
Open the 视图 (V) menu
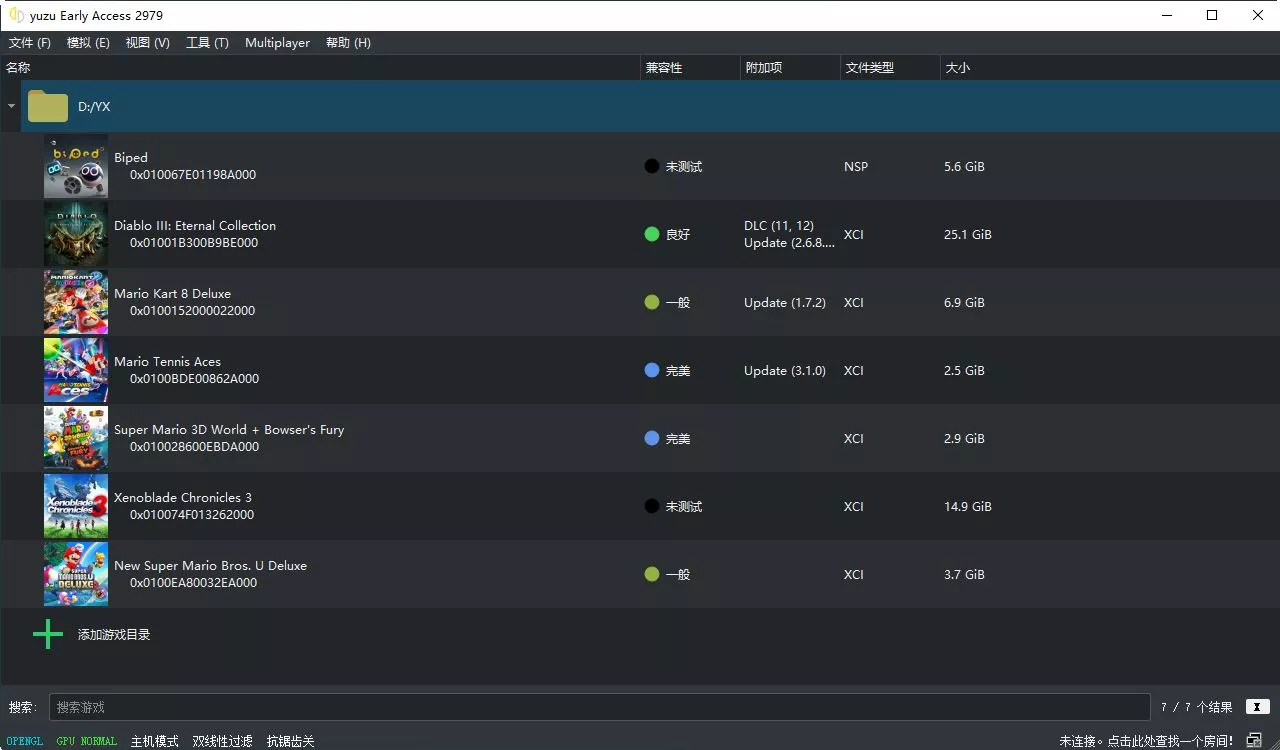click(148, 43)
